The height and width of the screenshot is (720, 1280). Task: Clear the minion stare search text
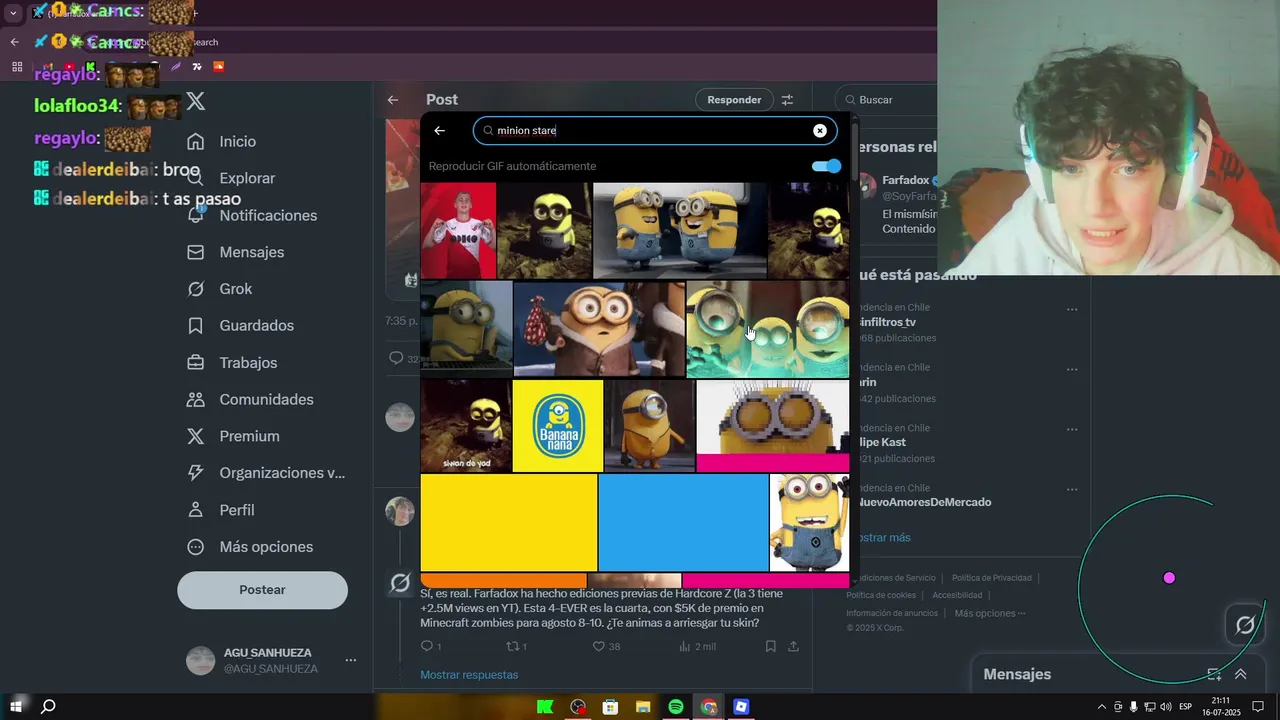pos(820,131)
